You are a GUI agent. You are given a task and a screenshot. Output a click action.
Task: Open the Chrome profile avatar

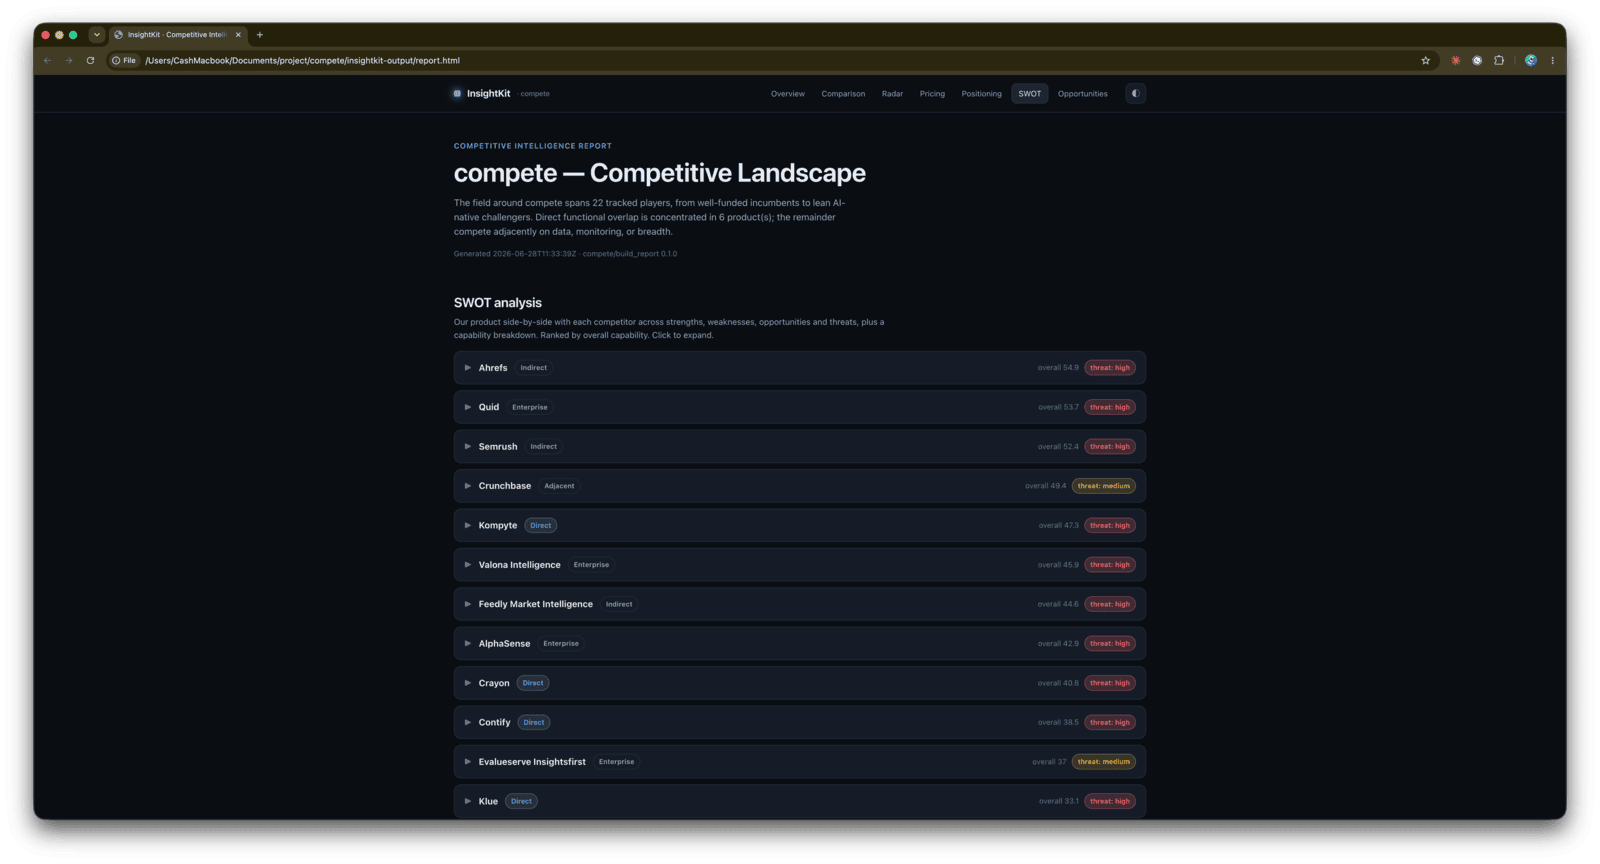pos(1530,61)
